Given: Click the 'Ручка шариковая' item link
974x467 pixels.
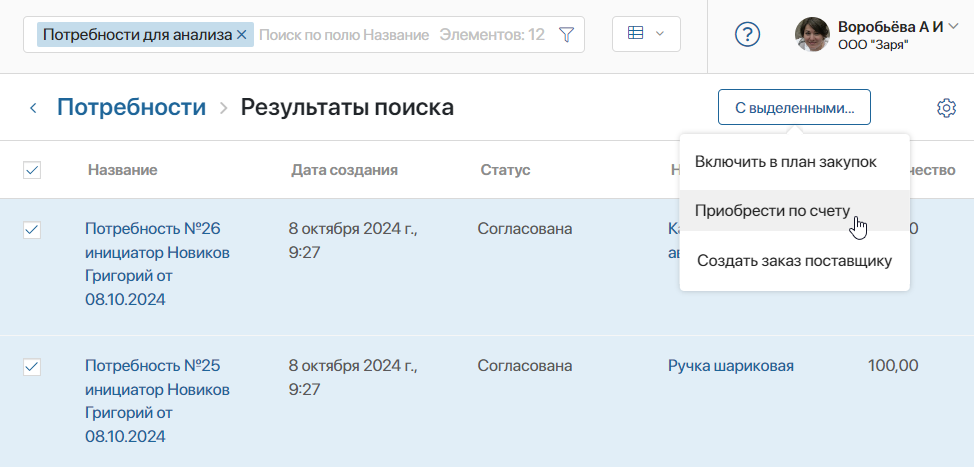Looking at the screenshot, I should coord(730,366).
